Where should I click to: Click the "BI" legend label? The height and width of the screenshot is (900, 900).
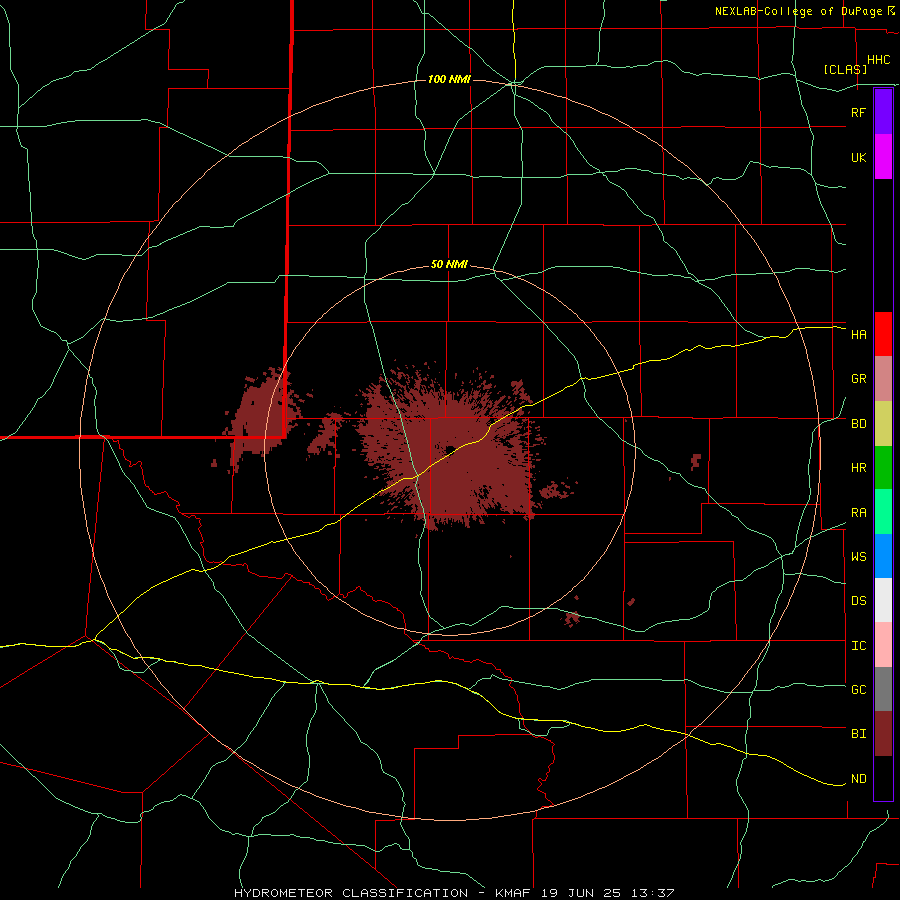858,734
